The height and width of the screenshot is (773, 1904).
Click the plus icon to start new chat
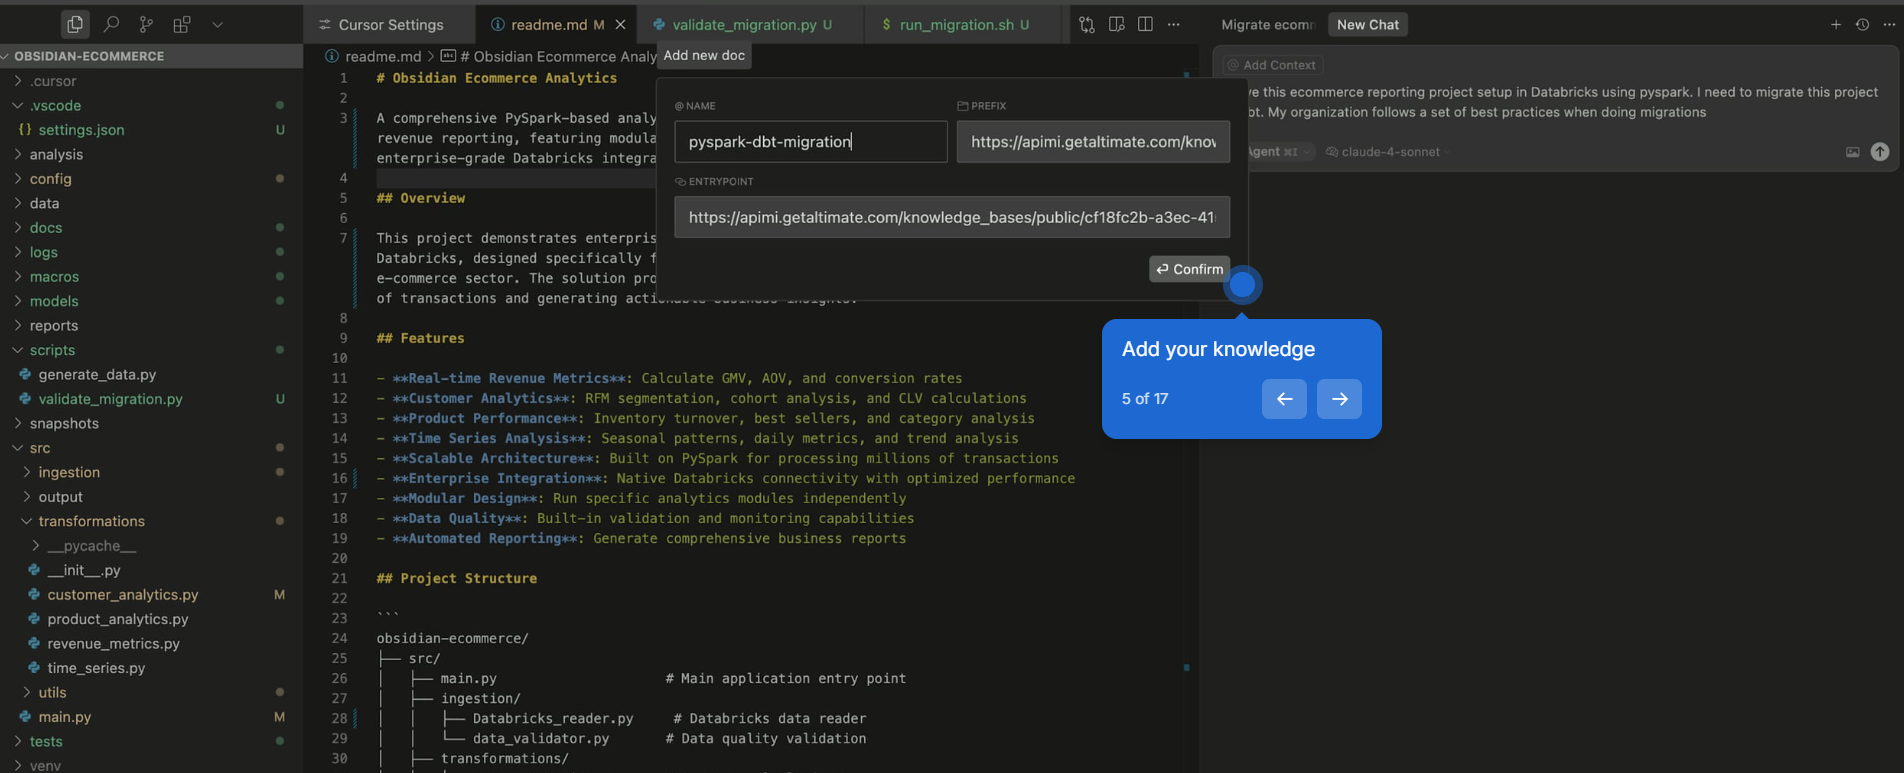1835,24
